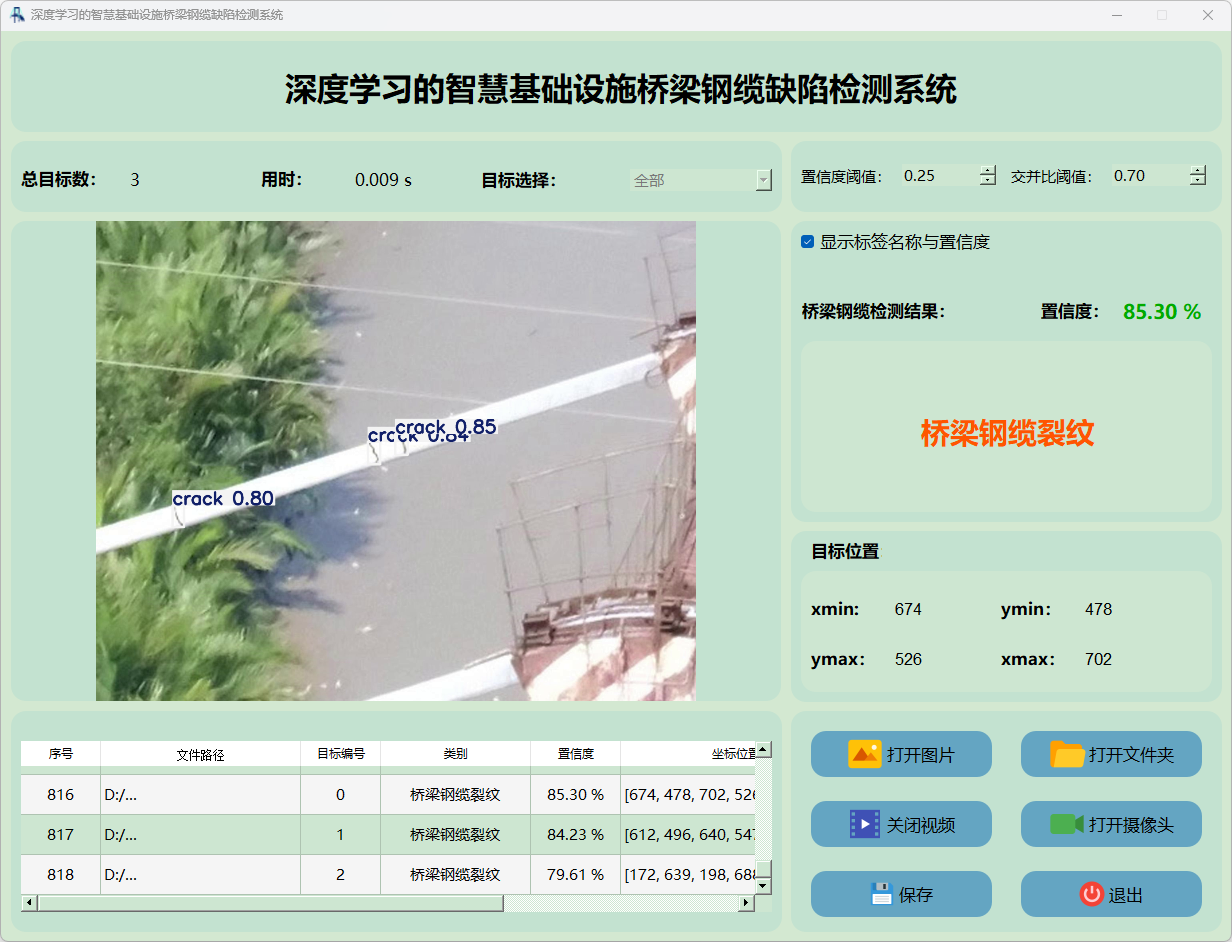Decrease the 交并比阈值 value with down arrow
The image size is (1232, 942).
1198,181
